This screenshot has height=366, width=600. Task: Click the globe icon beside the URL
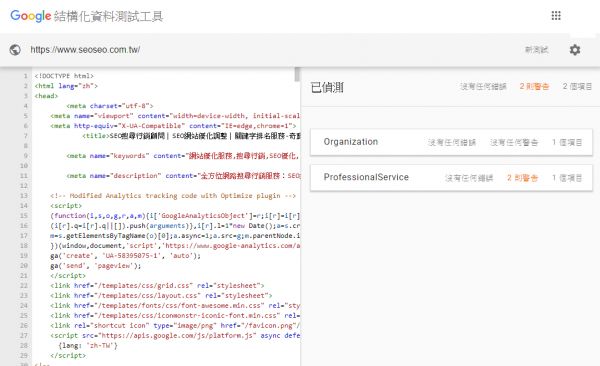coord(15,50)
